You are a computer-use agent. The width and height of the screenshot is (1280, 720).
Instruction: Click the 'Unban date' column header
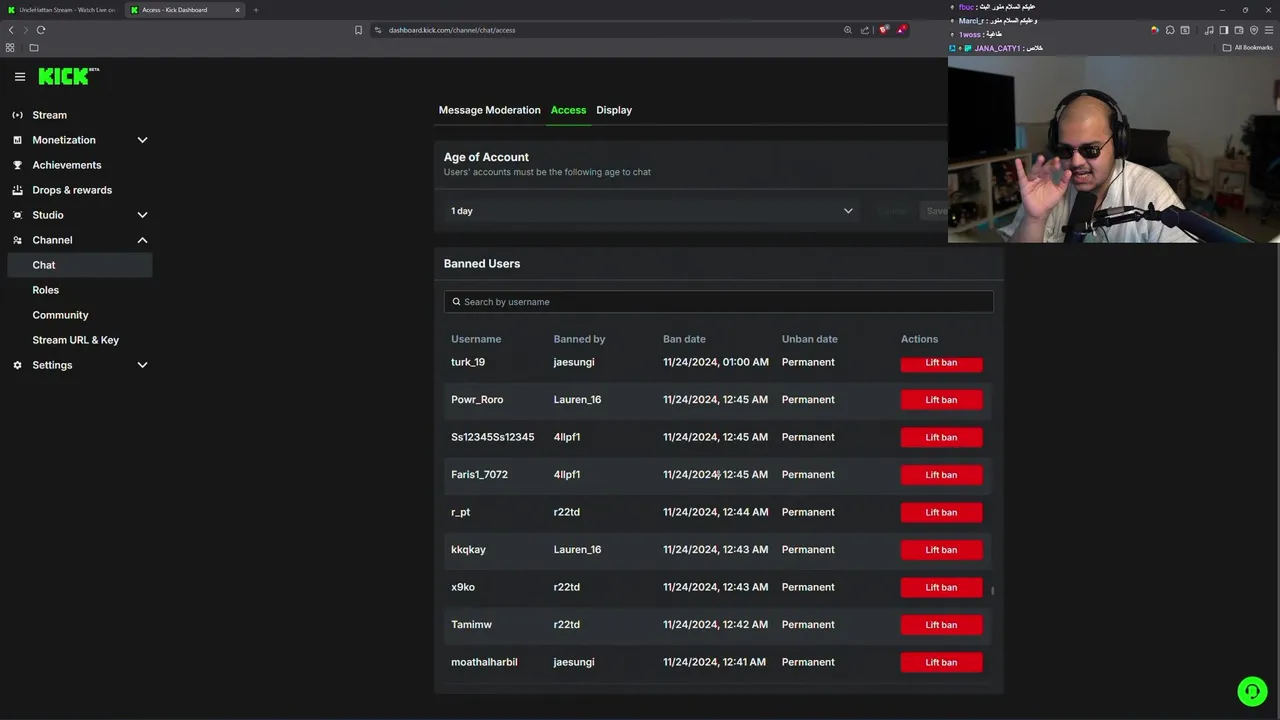tap(810, 339)
